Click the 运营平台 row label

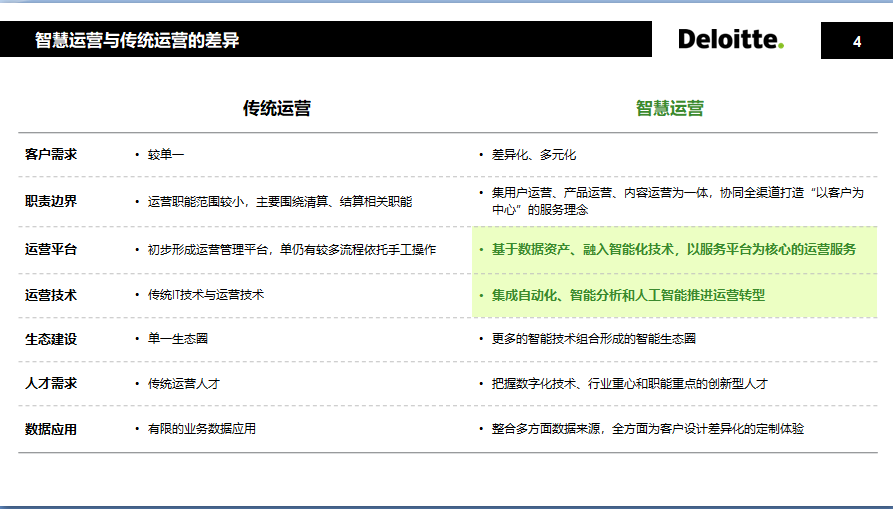tap(51, 249)
